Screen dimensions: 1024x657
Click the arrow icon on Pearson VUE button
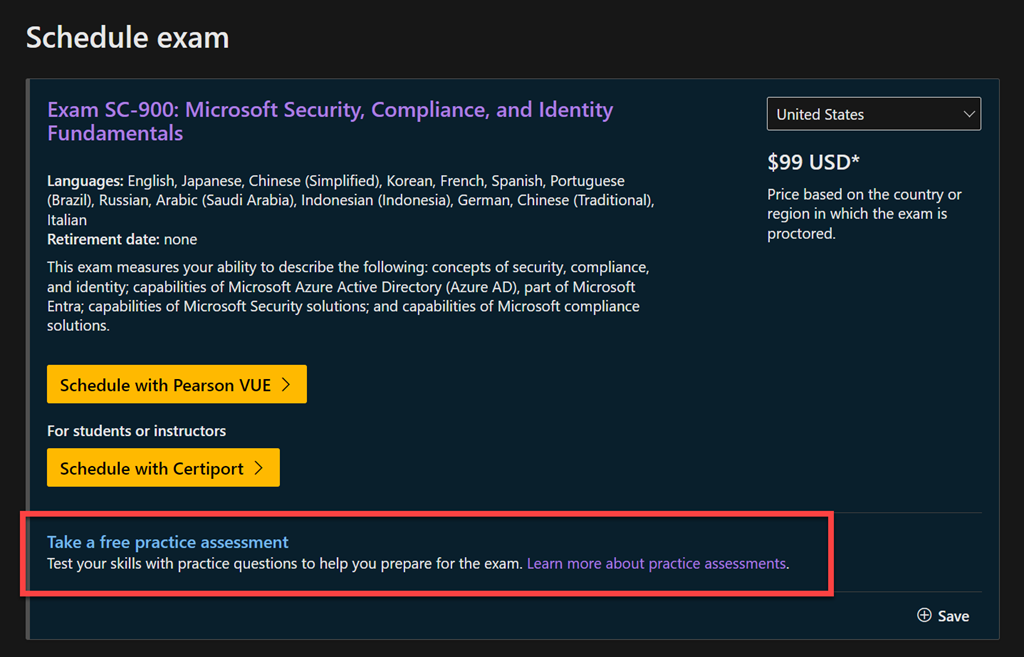coord(286,385)
